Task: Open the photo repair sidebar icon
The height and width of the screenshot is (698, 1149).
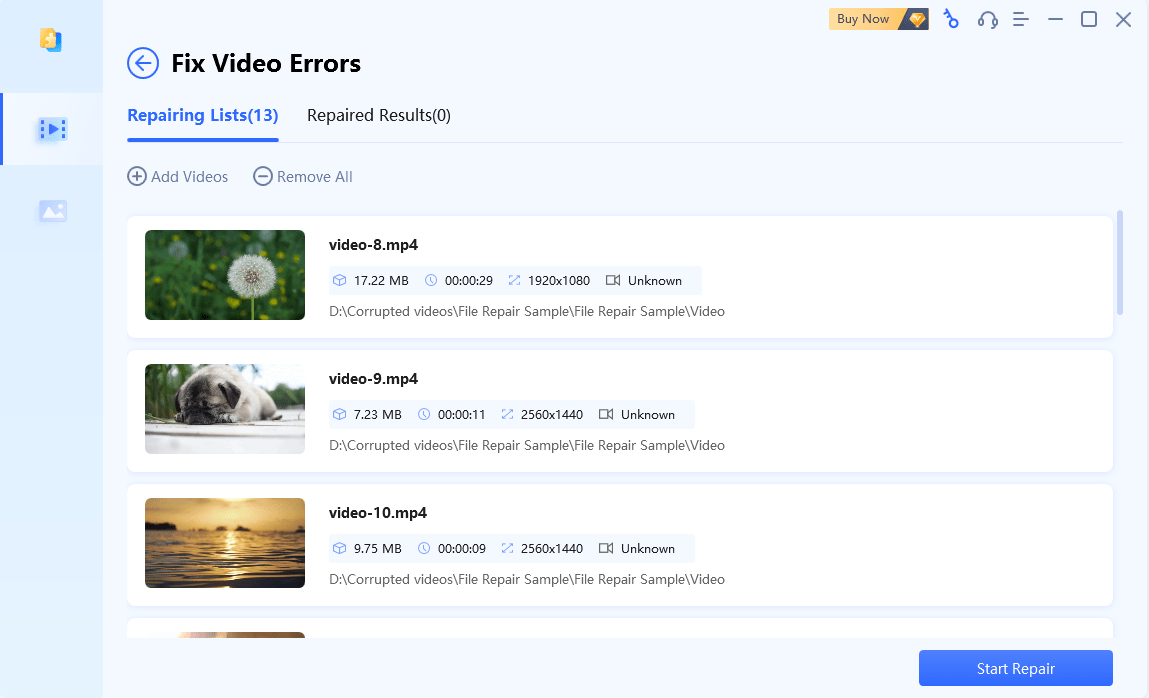Action: click(x=52, y=211)
